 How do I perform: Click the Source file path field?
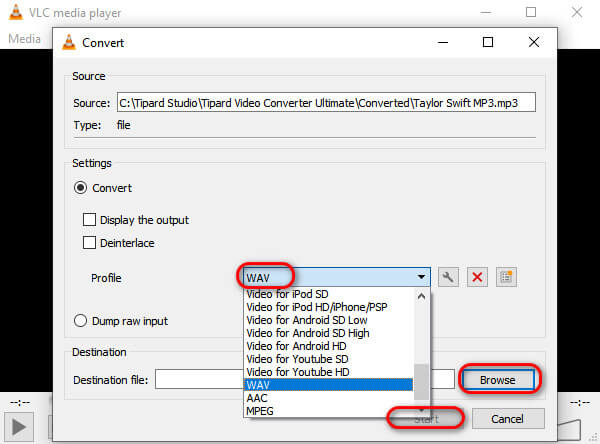pos(327,102)
